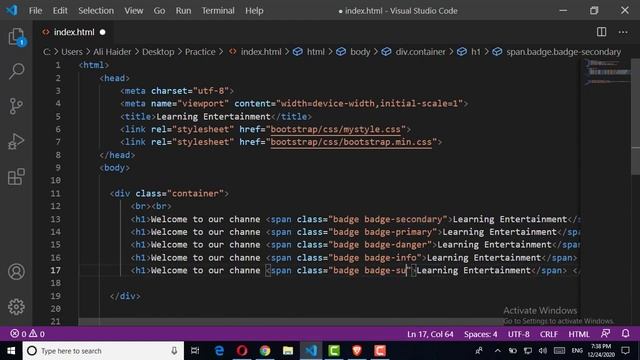Click the Visual Studio Code taskbar icon

311,351
